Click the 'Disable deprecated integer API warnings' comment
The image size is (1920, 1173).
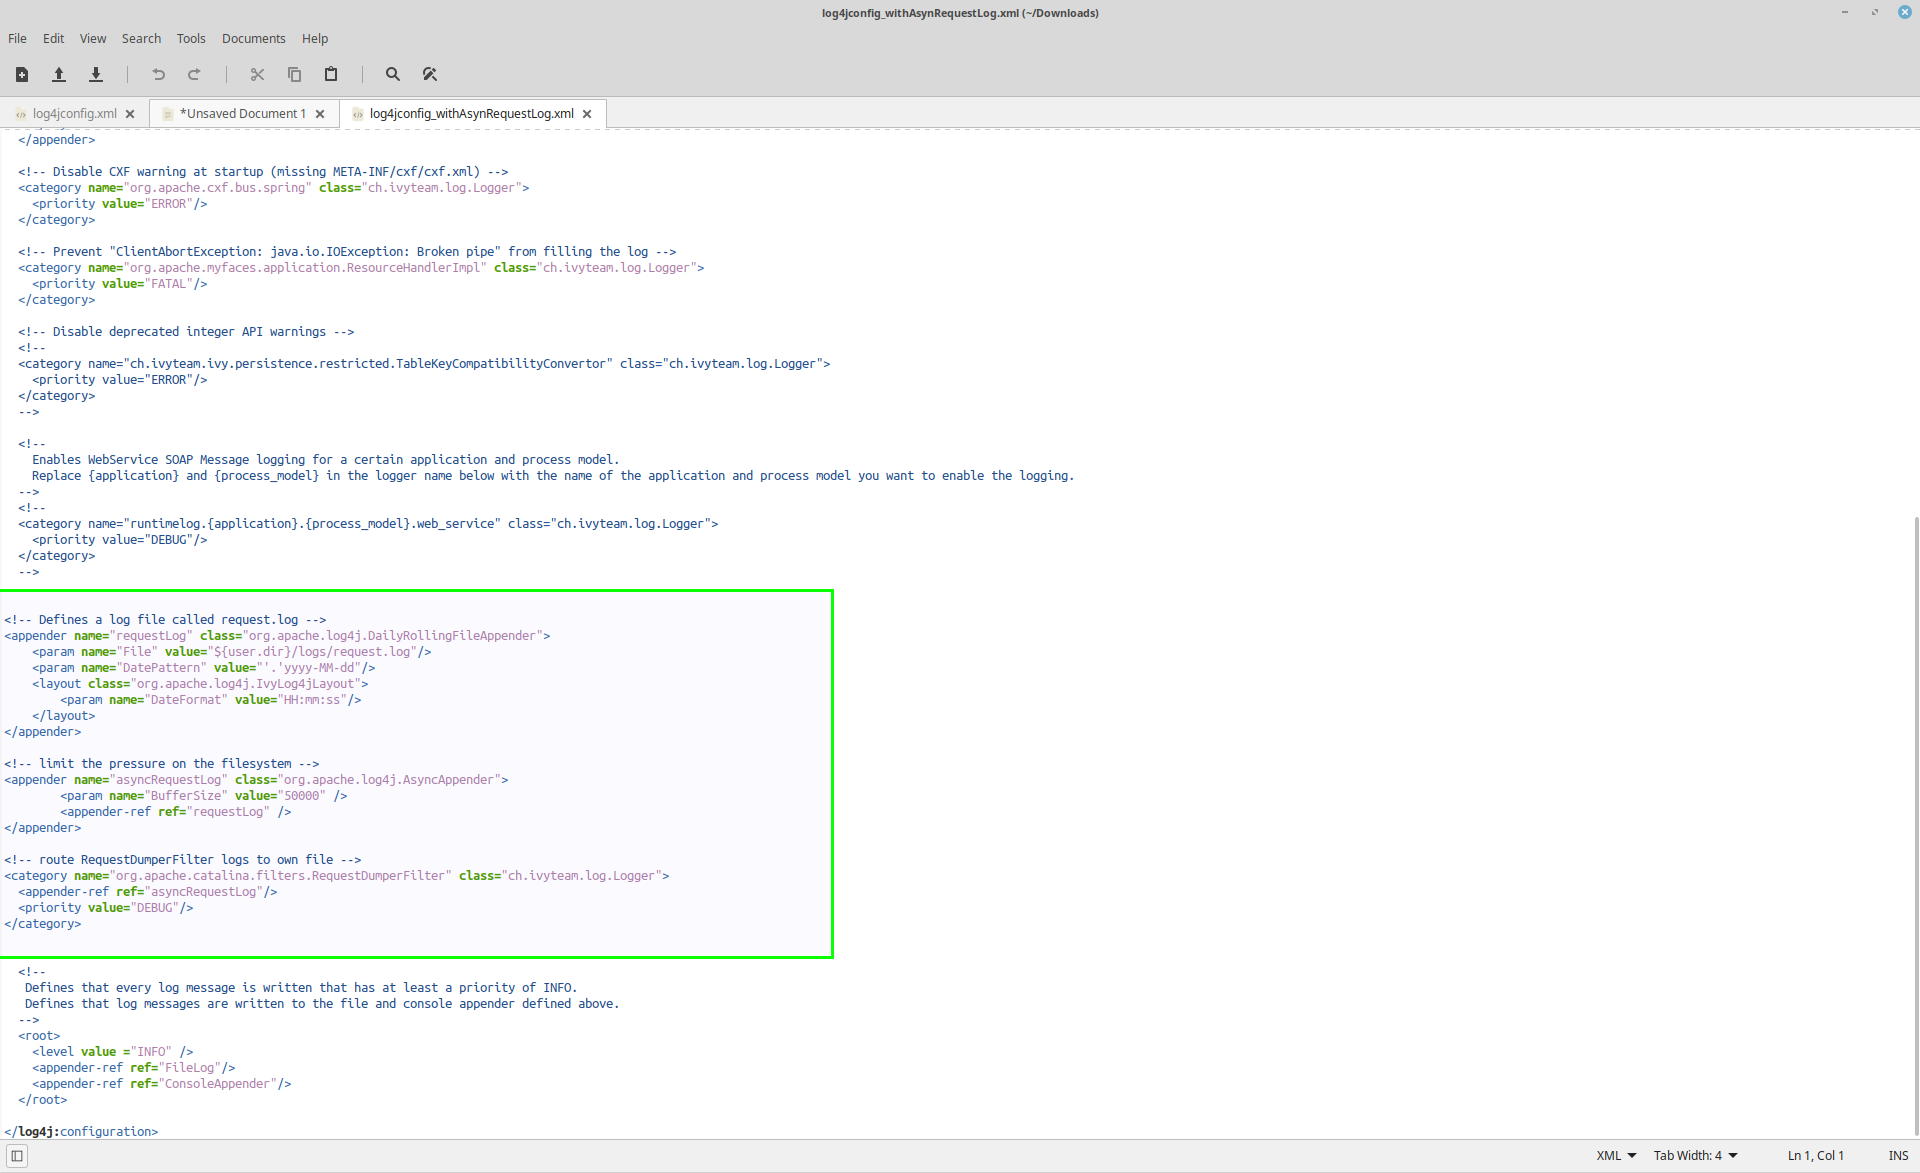pyautogui.click(x=186, y=332)
